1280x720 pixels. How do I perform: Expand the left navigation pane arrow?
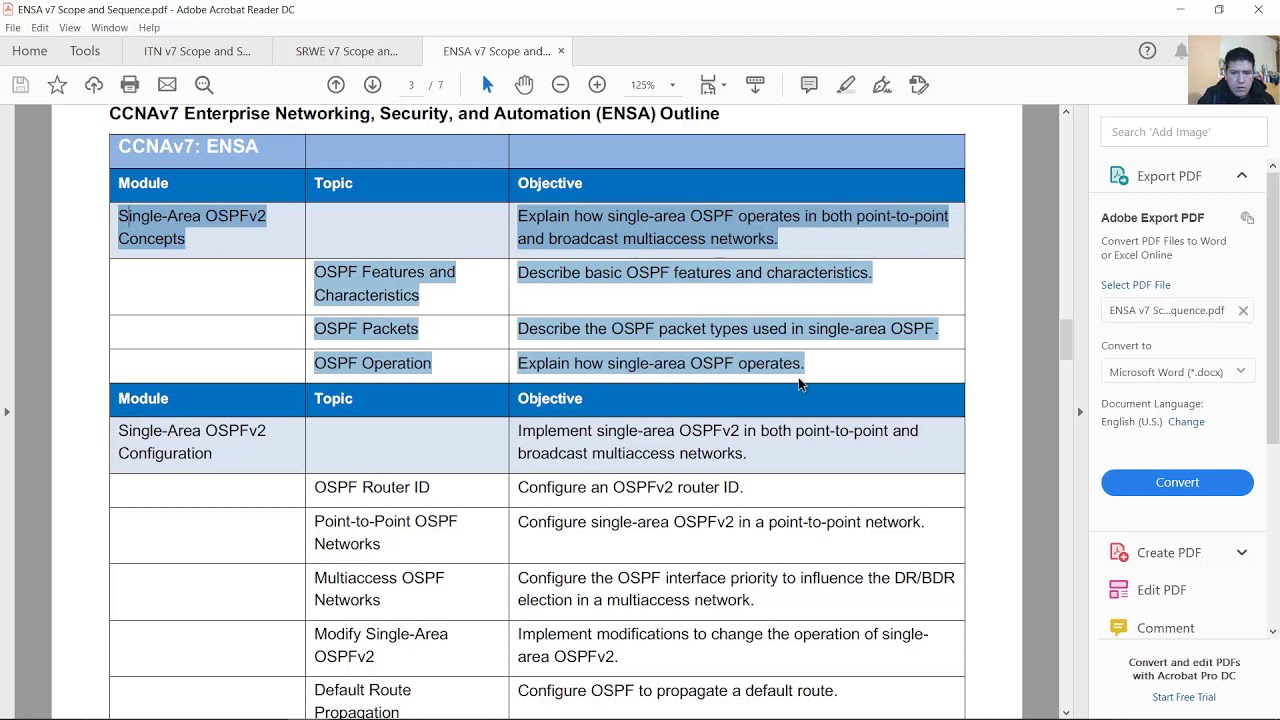tap(7, 411)
